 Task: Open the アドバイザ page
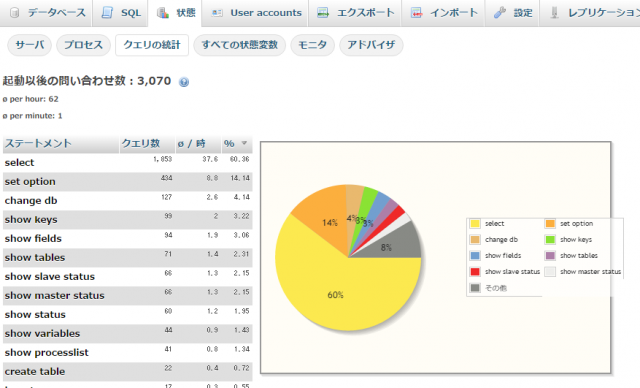click(371, 45)
